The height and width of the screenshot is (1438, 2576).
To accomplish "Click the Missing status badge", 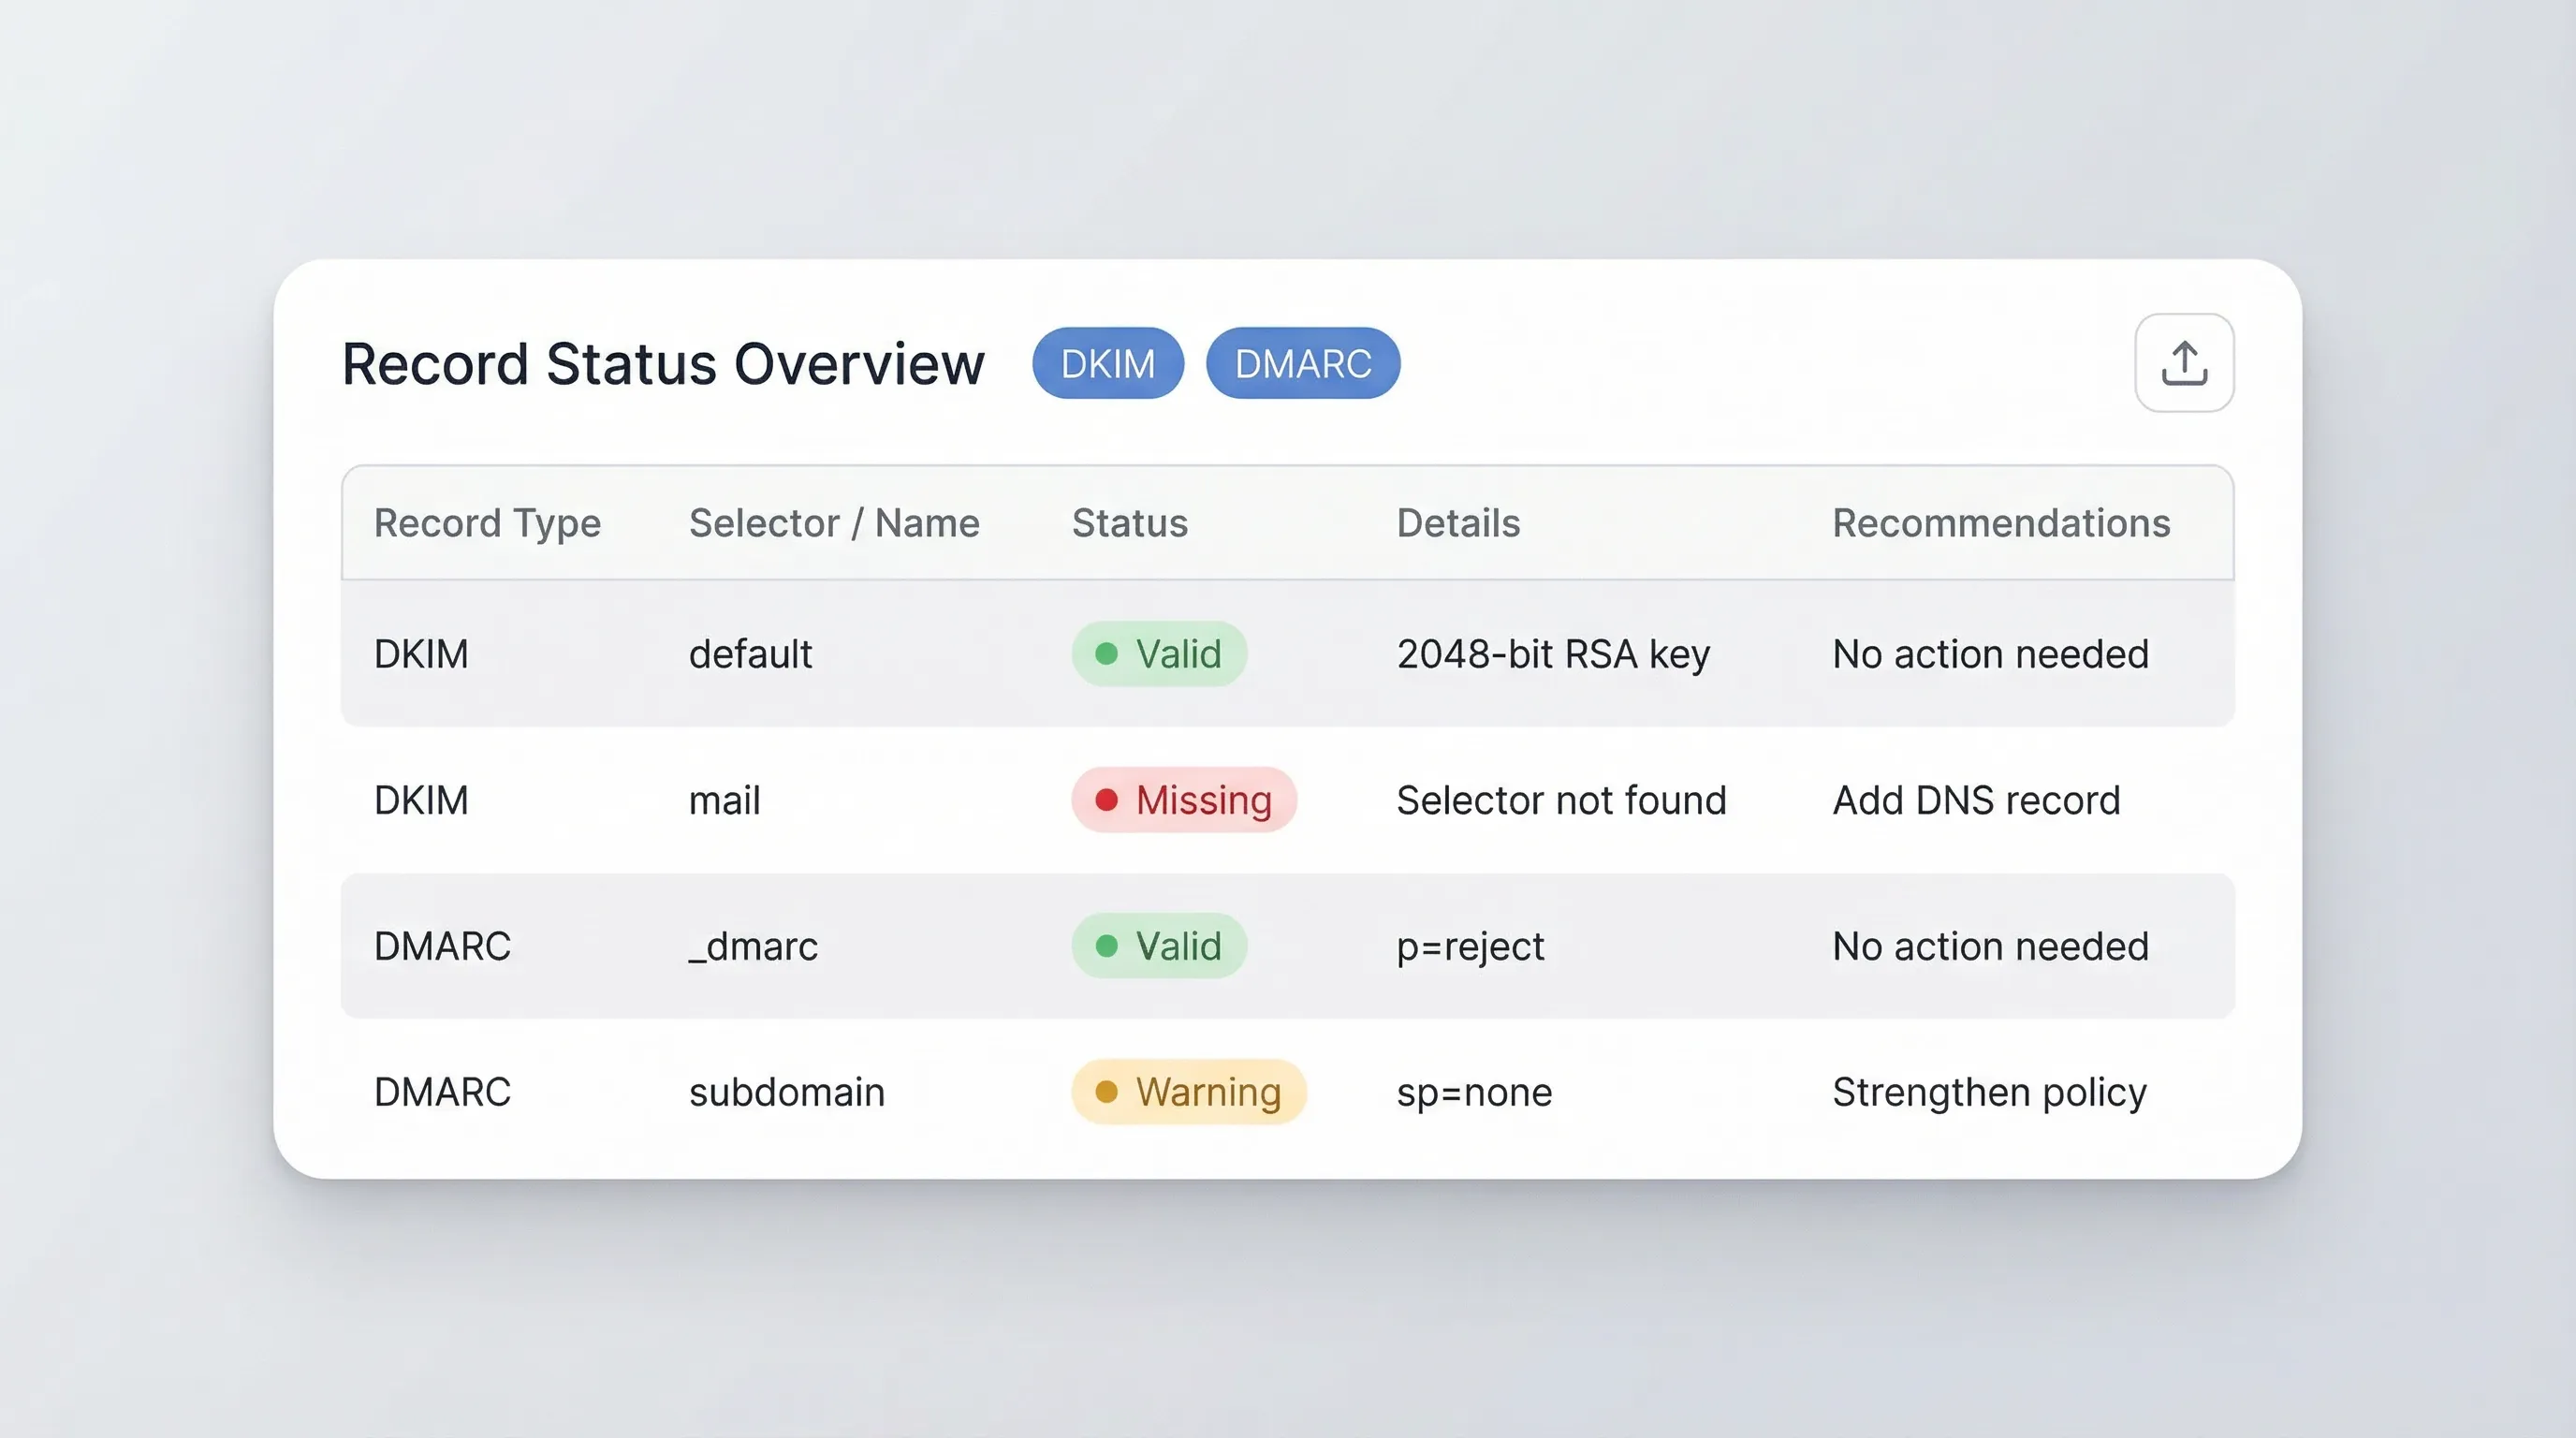I will [x=1184, y=799].
